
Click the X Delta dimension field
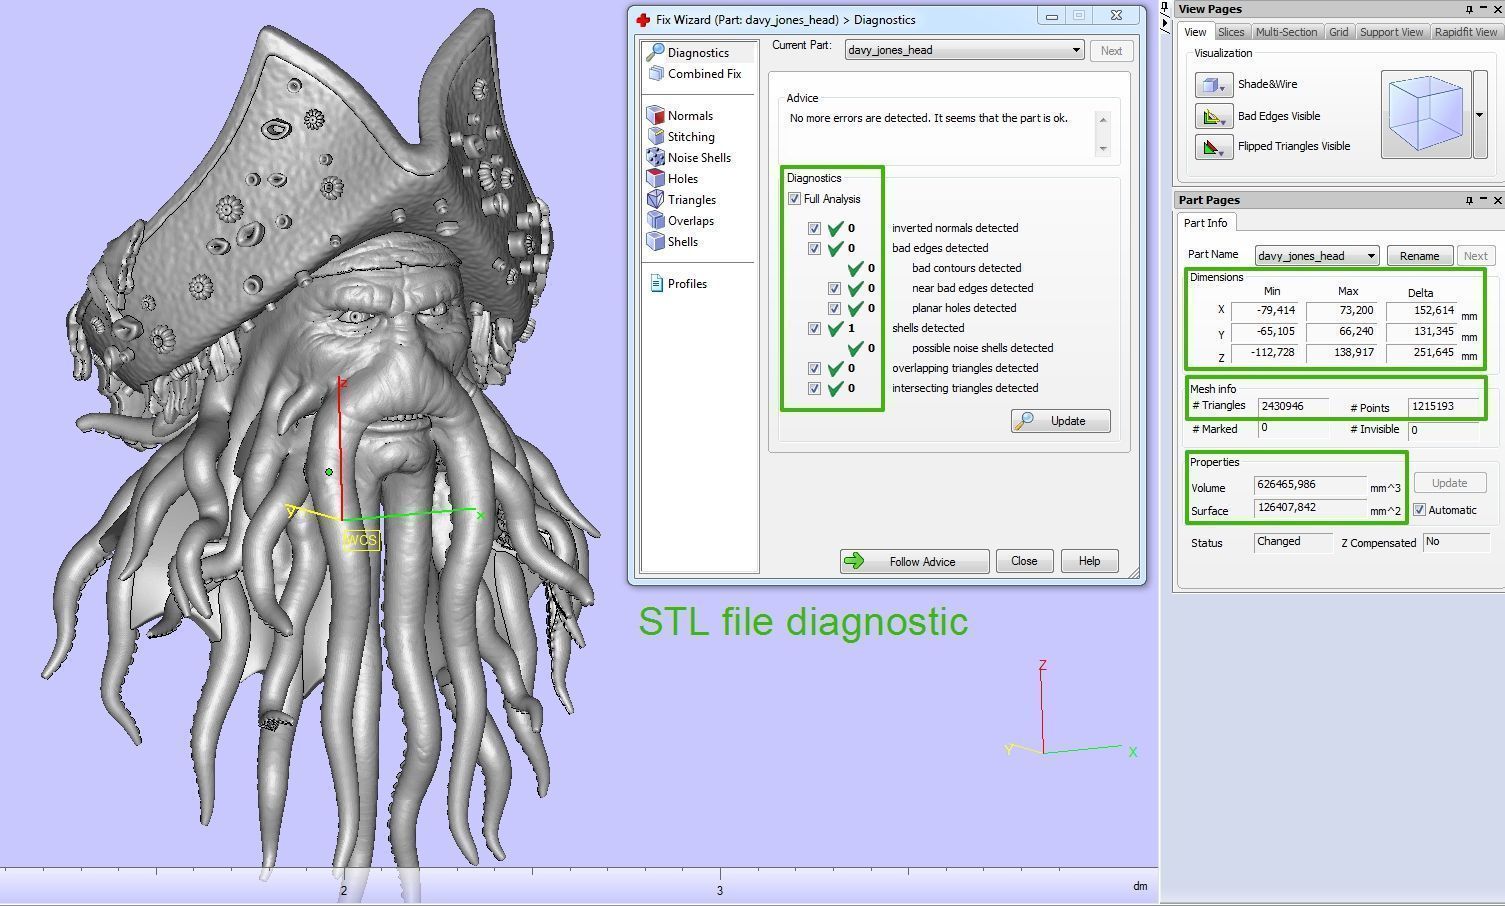(x=1421, y=311)
